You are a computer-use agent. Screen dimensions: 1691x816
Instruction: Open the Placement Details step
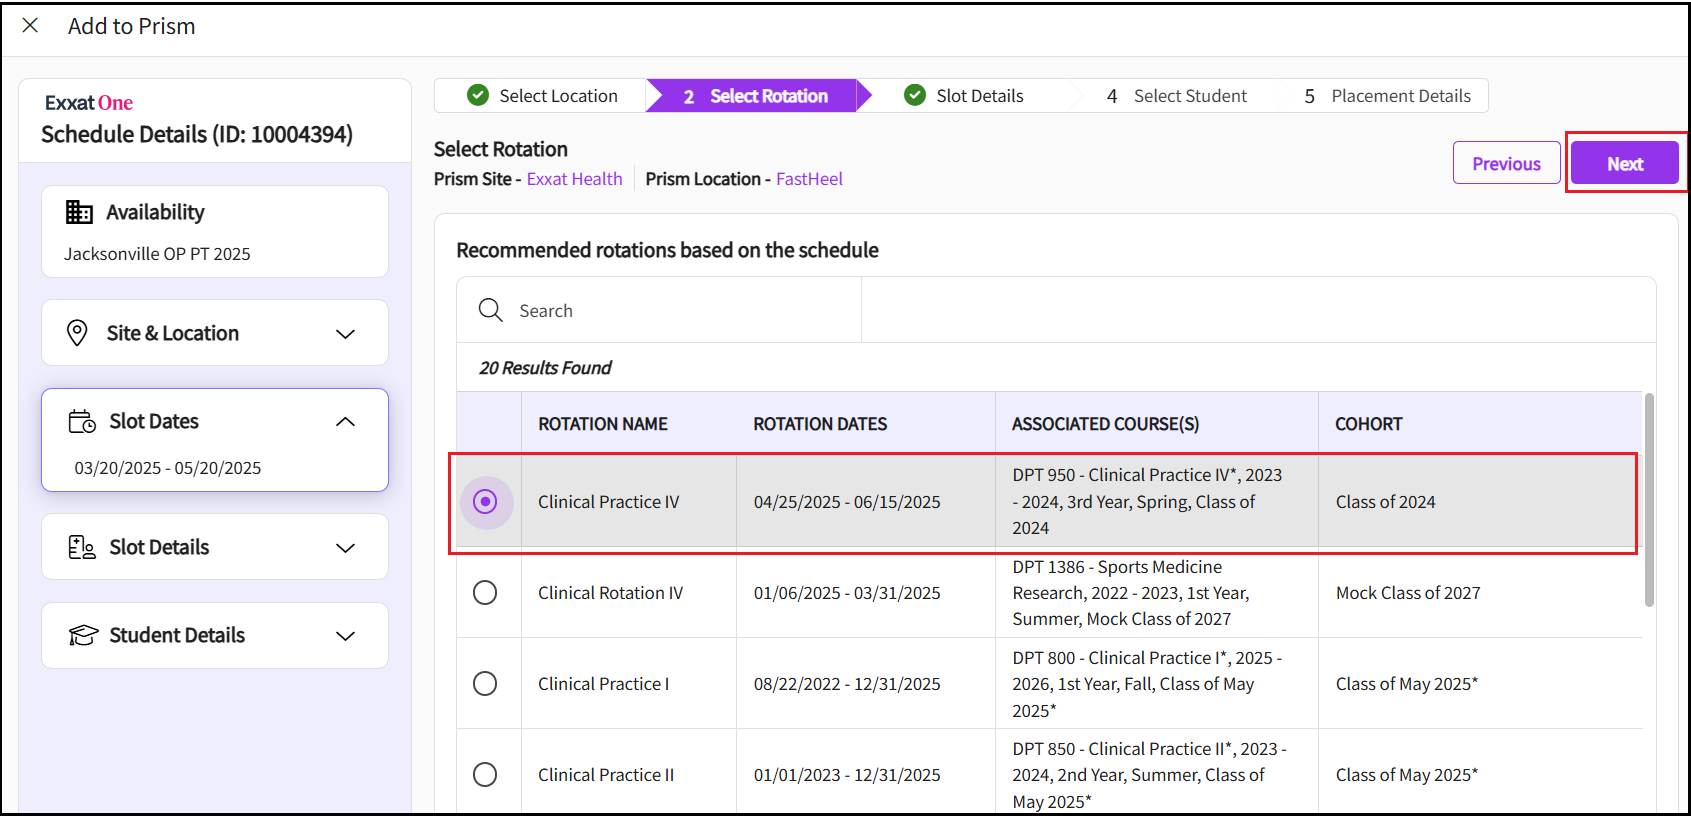pyautogui.click(x=1387, y=96)
